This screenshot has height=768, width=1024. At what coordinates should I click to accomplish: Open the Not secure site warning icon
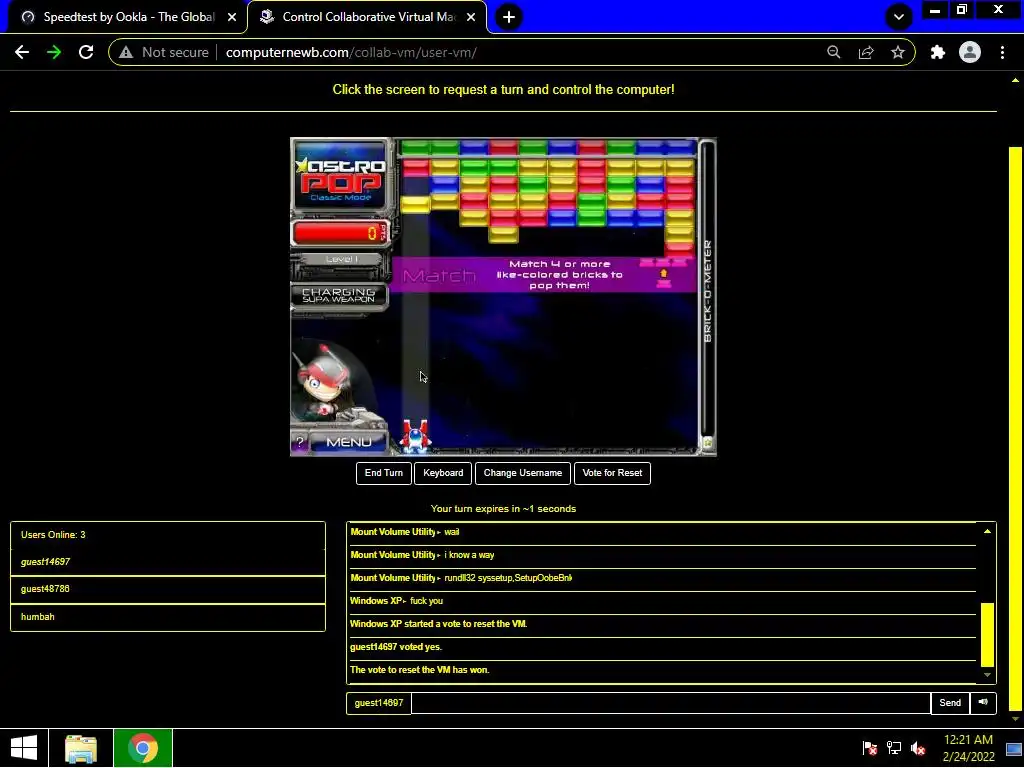pyautogui.click(x=126, y=52)
